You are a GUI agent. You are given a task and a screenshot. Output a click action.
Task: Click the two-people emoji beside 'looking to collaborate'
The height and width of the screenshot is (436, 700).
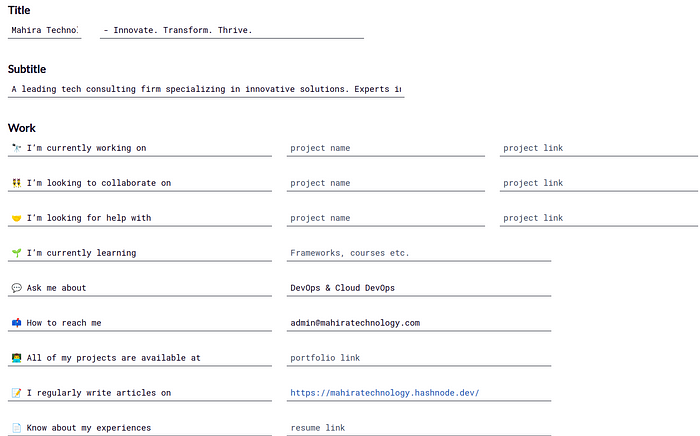tap(17, 183)
